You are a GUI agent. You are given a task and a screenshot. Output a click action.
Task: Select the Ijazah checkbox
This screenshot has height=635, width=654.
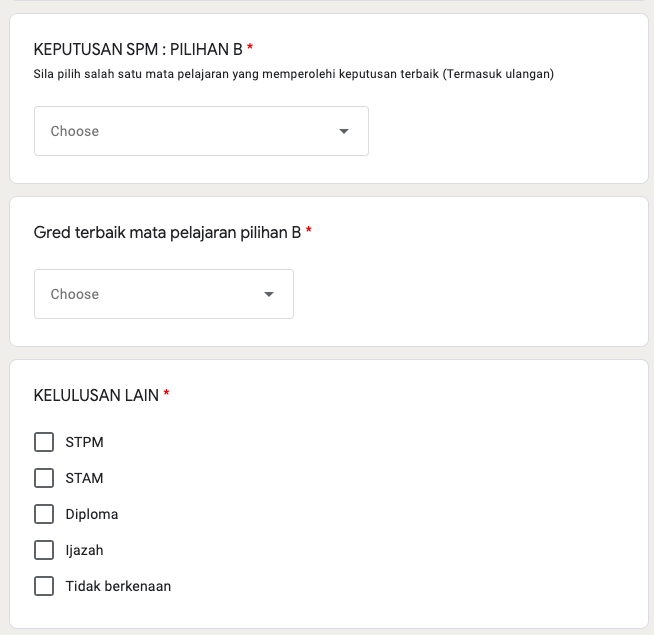tap(44, 550)
